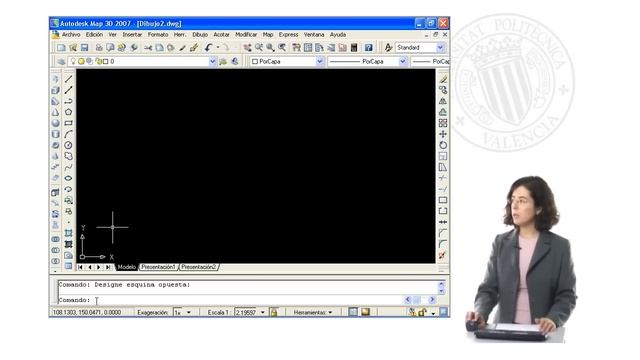Click the Undo arrow icon
Viewport: 640px width, 360px height.
209,48
